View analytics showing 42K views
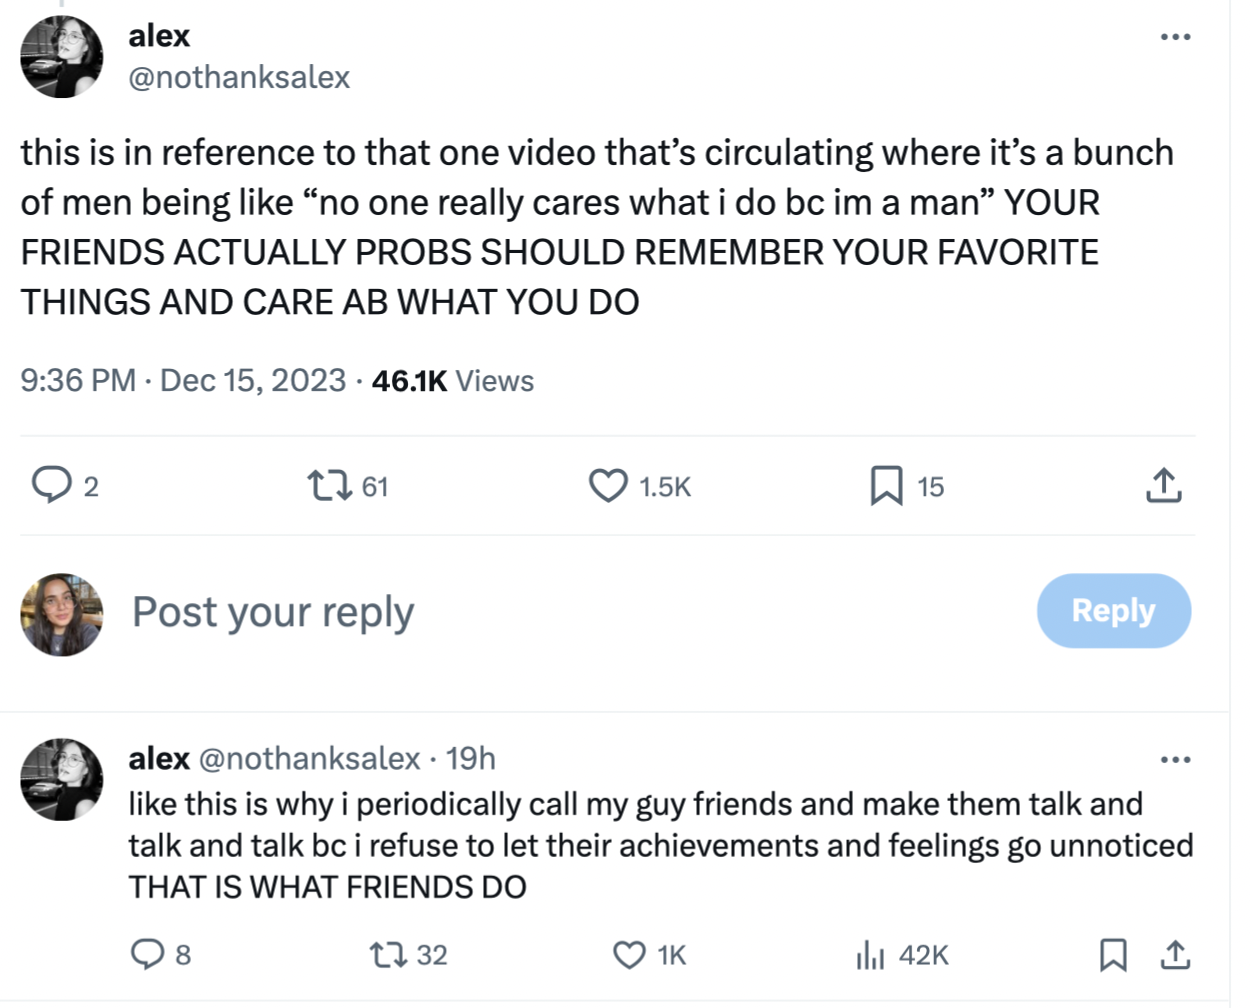 (x=870, y=955)
